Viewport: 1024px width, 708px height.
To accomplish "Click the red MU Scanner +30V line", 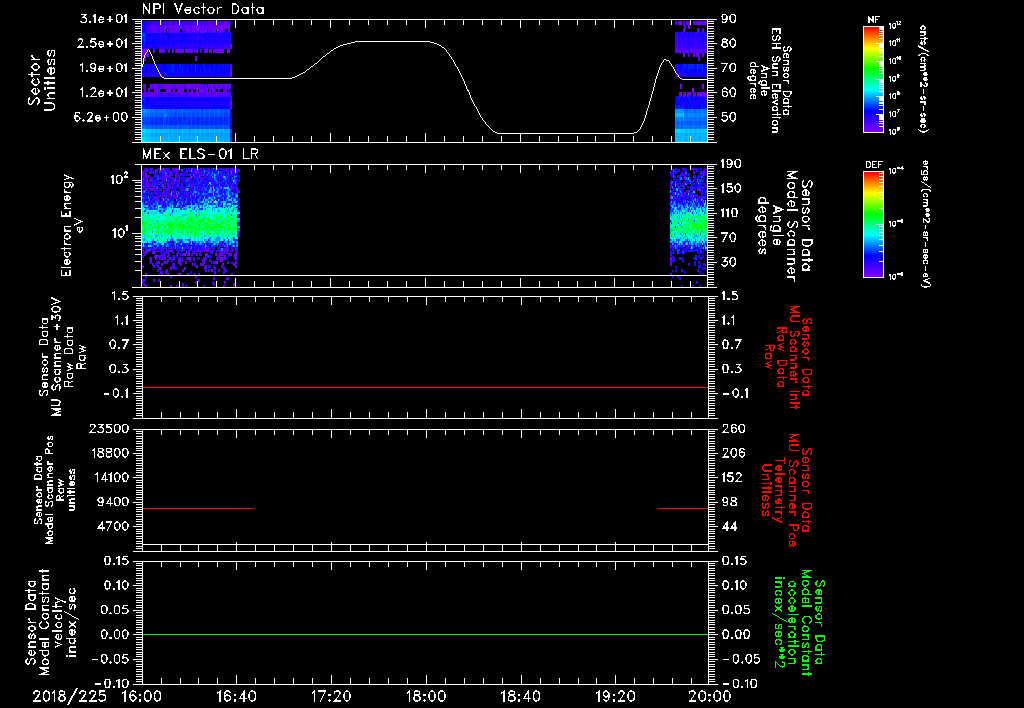I will 425,387.
